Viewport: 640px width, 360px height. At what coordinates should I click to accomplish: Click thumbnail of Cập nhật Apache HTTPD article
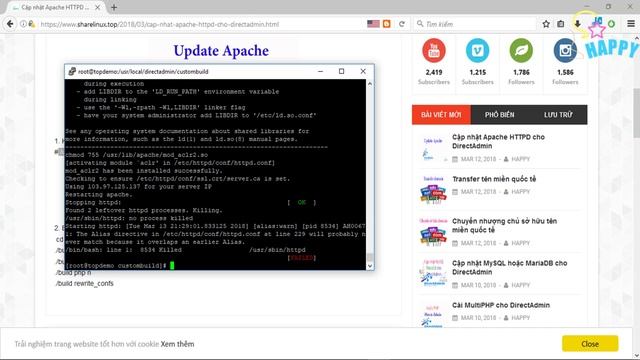click(x=433, y=149)
